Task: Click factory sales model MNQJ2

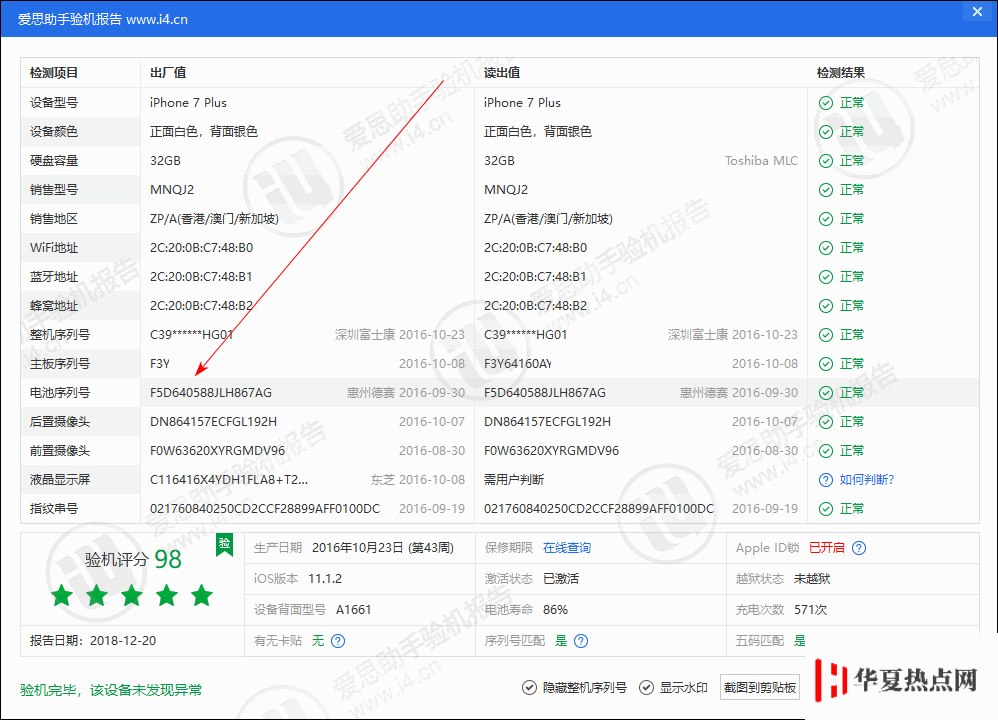Action: pyautogui.click(x=172, y=190)
